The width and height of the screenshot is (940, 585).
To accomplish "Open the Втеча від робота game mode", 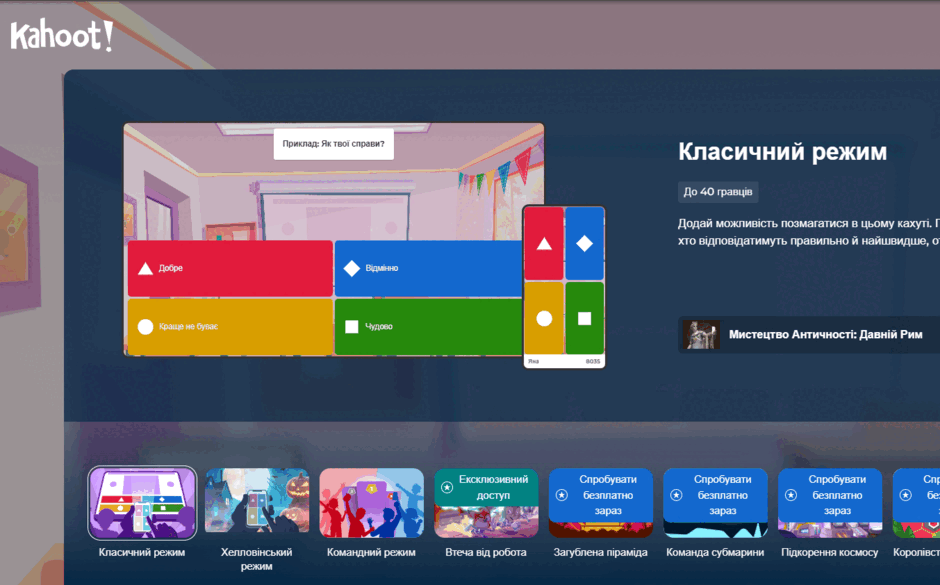I will pyautogui.click(x=486, y=502).
